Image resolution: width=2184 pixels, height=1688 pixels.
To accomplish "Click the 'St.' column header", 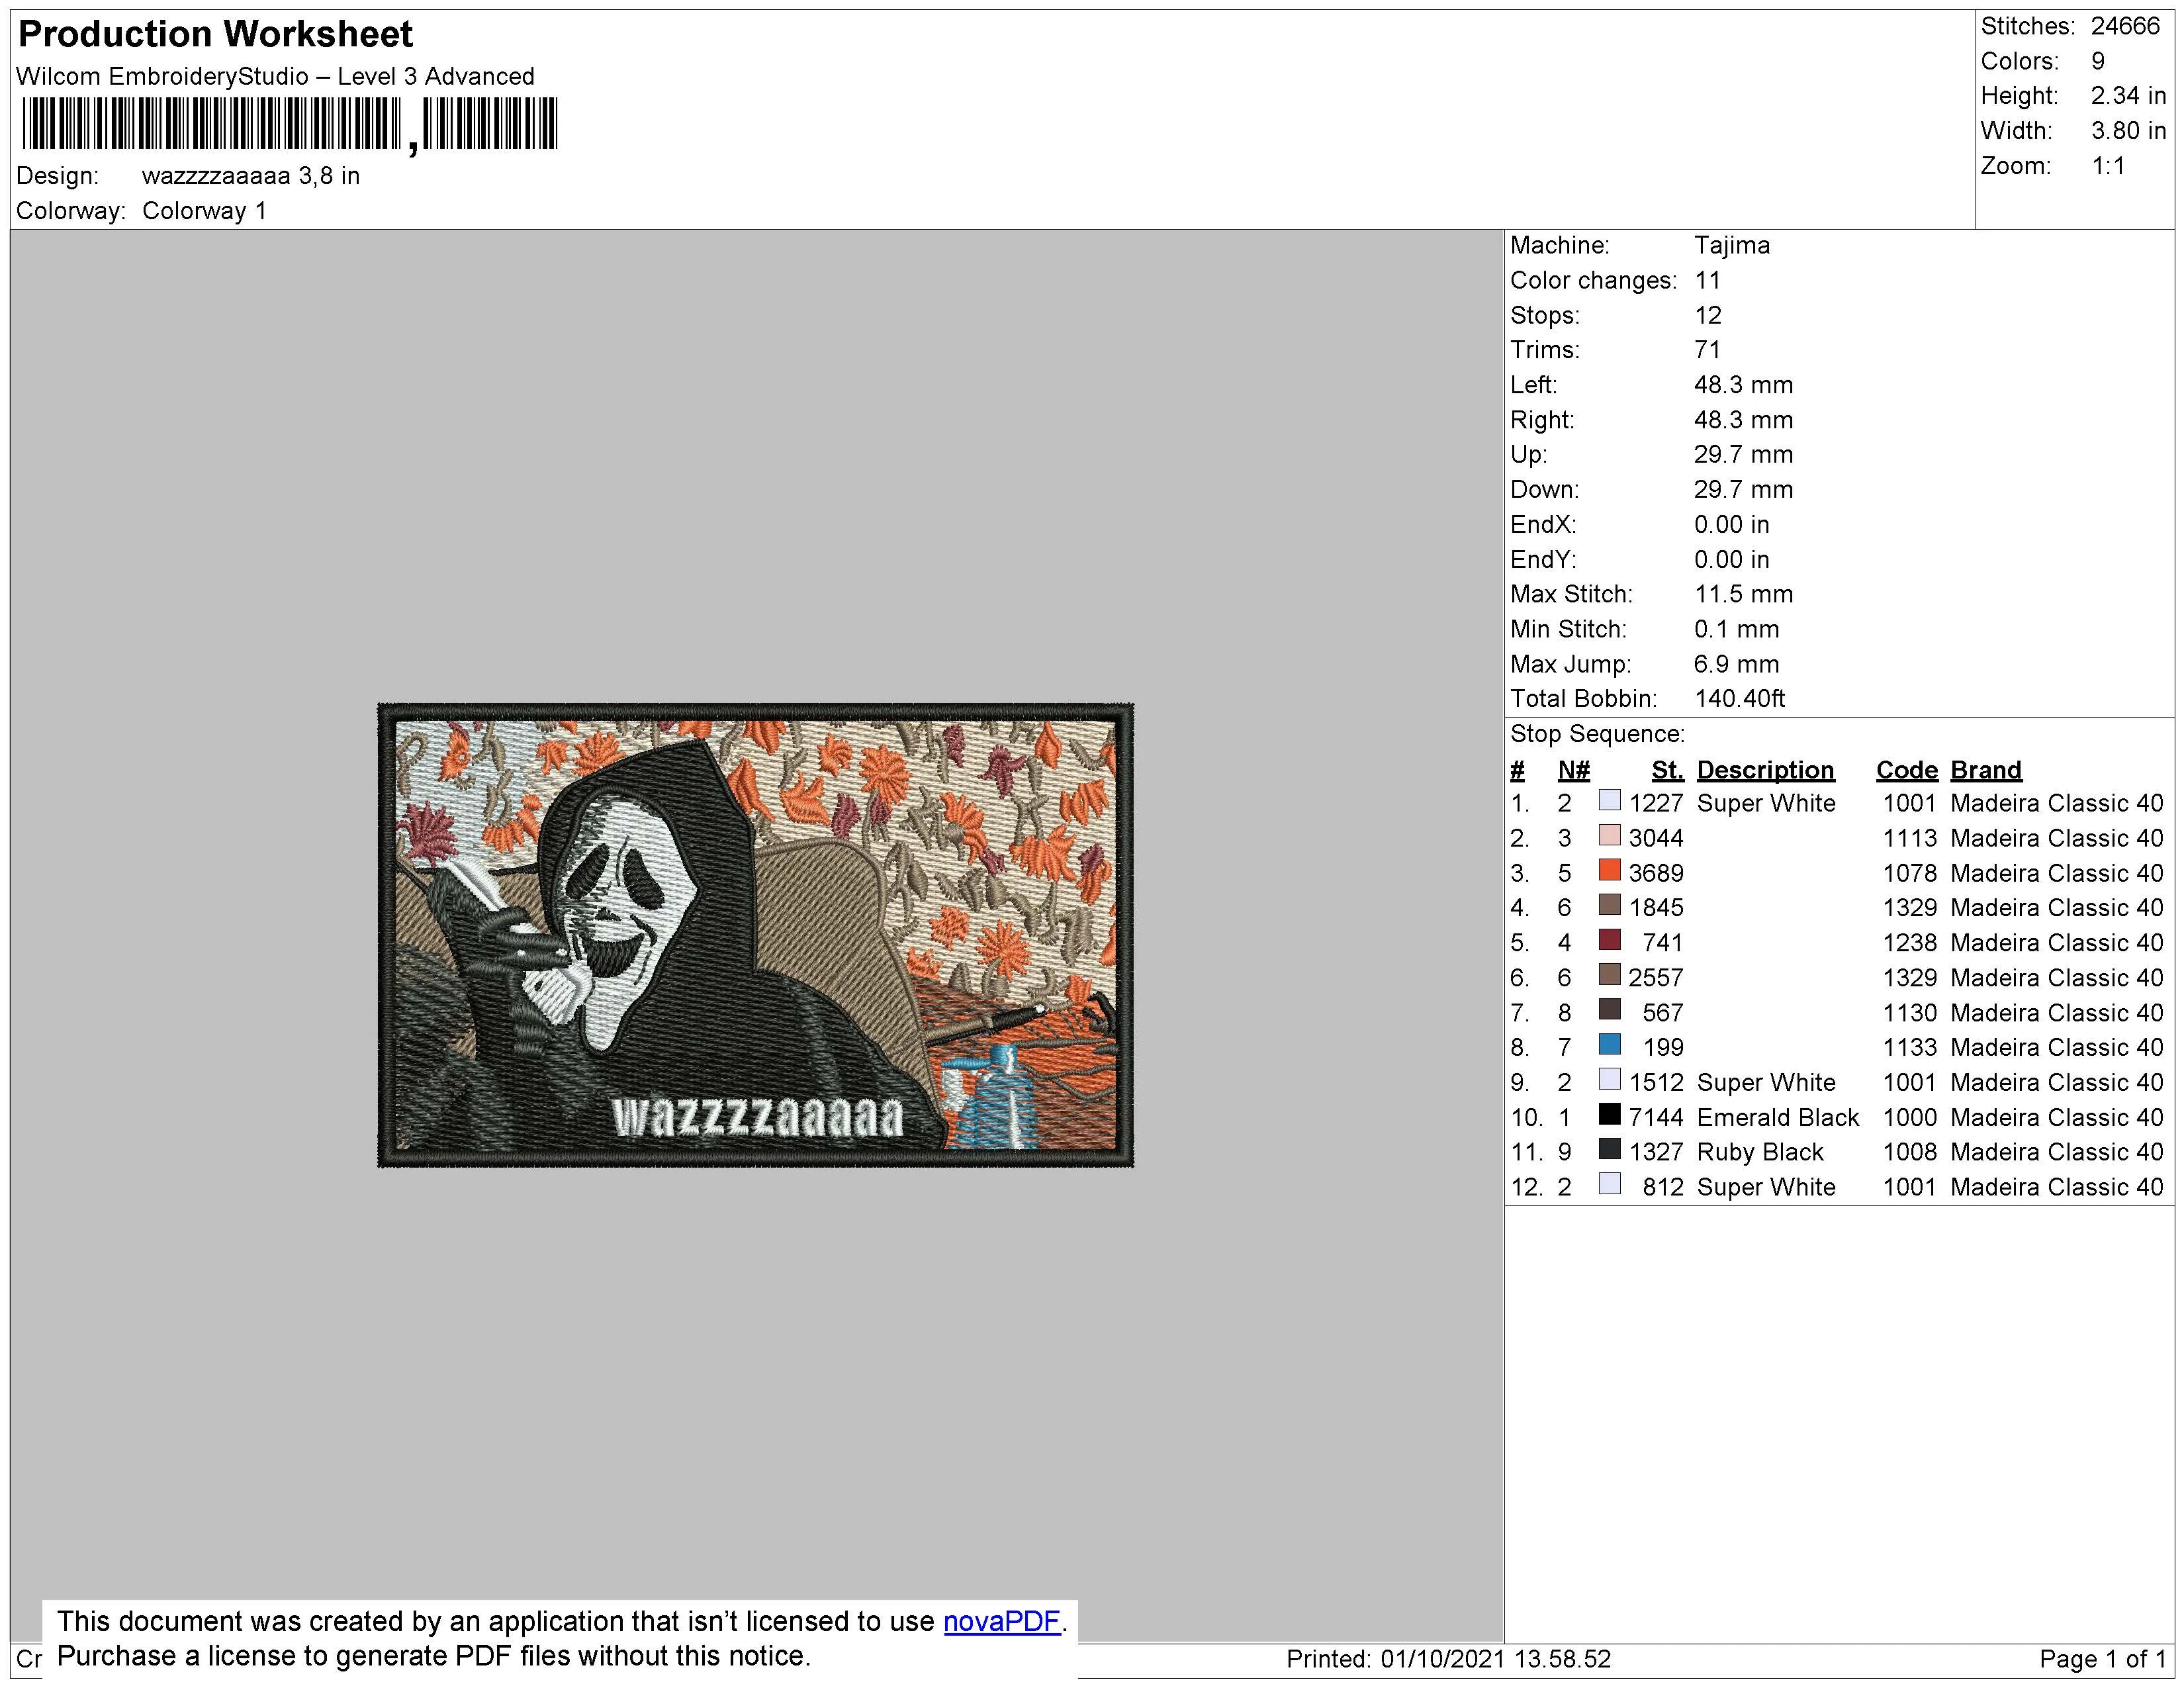I will tap(1667, 770).
